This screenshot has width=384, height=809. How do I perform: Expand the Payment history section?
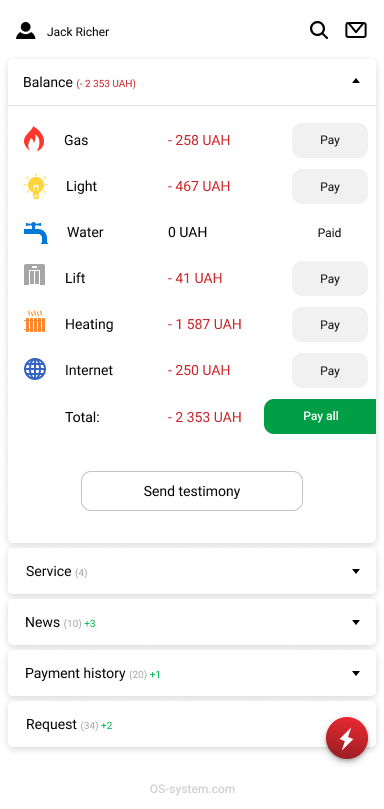pyautogui.click(x=192, y=673)
